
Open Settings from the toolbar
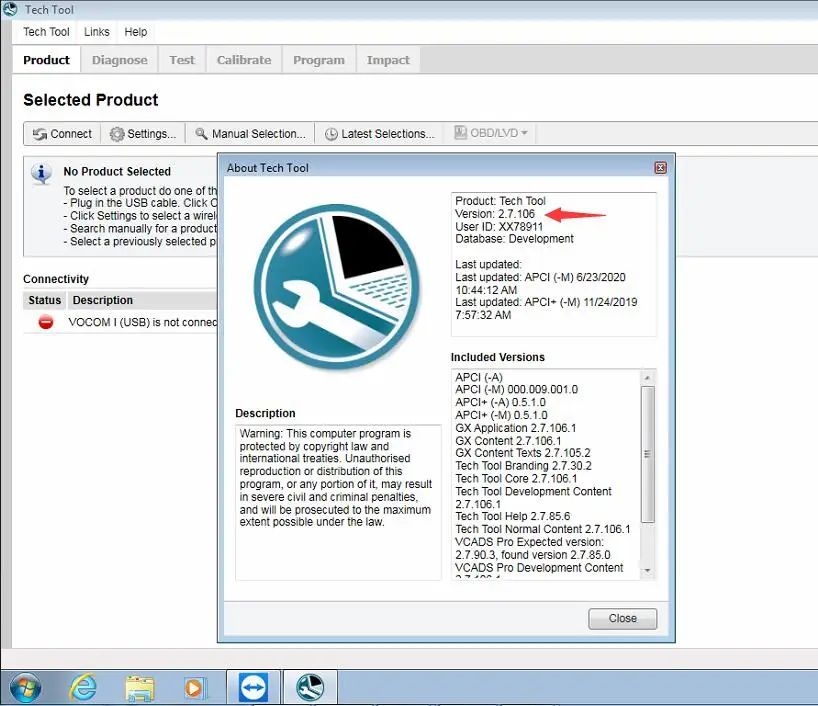pyautogui.click(x=142, y=134)
